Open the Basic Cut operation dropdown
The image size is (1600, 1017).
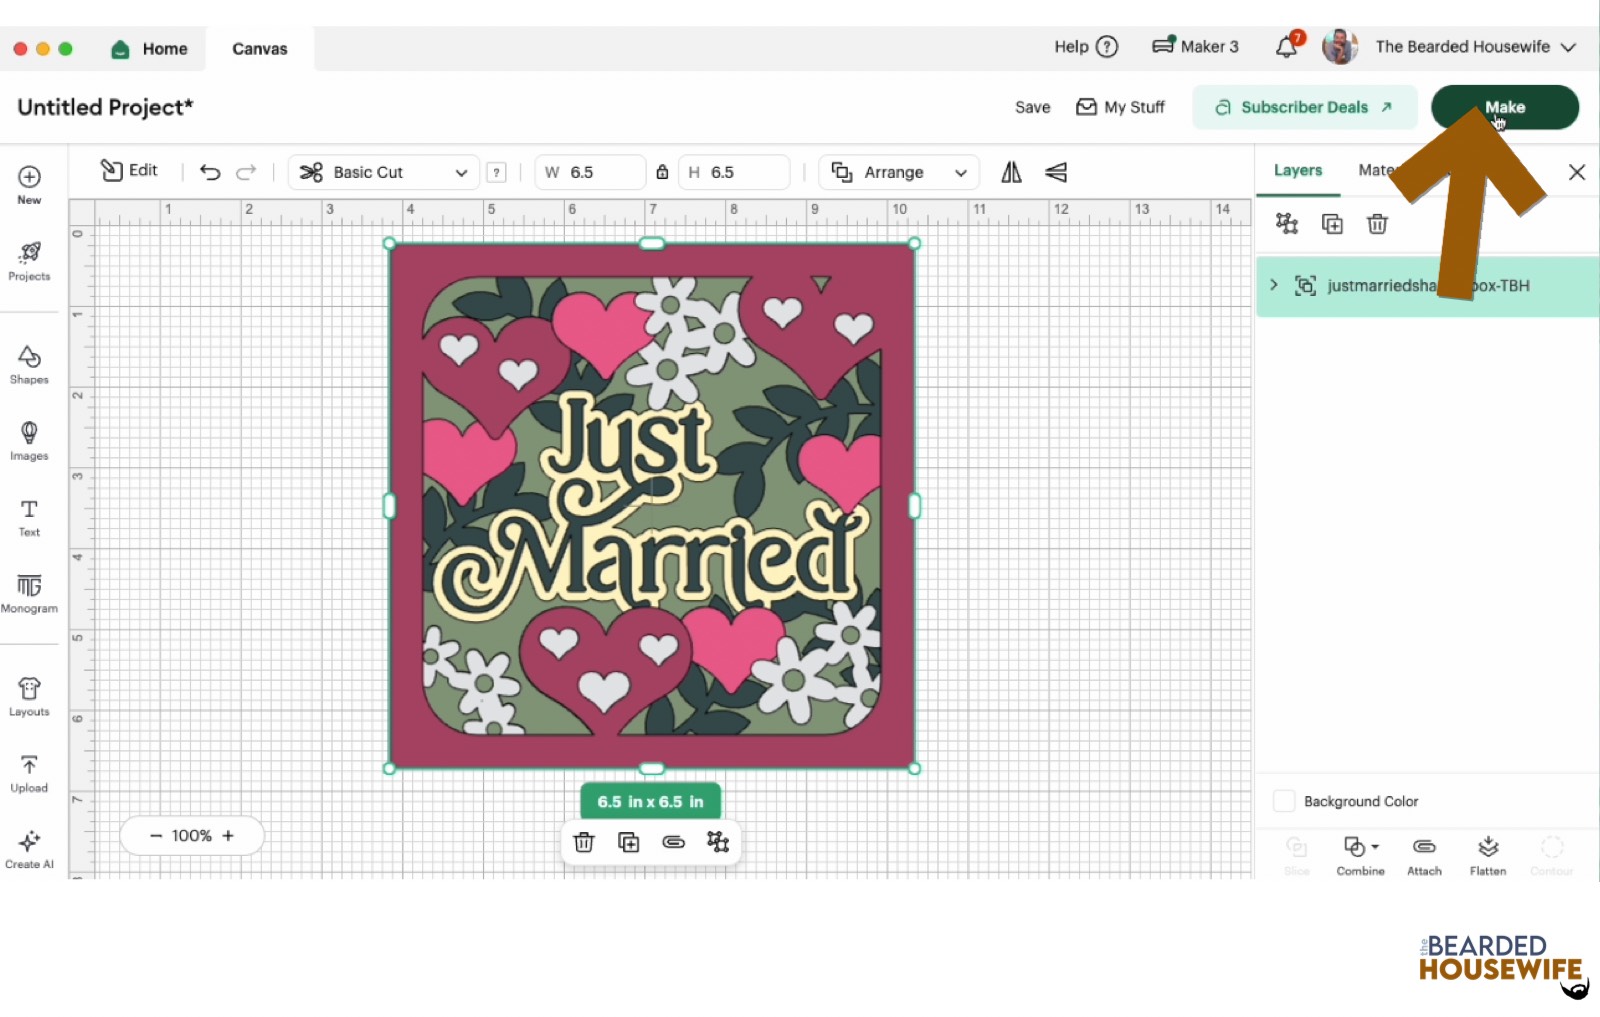click(x=384, y=172)
